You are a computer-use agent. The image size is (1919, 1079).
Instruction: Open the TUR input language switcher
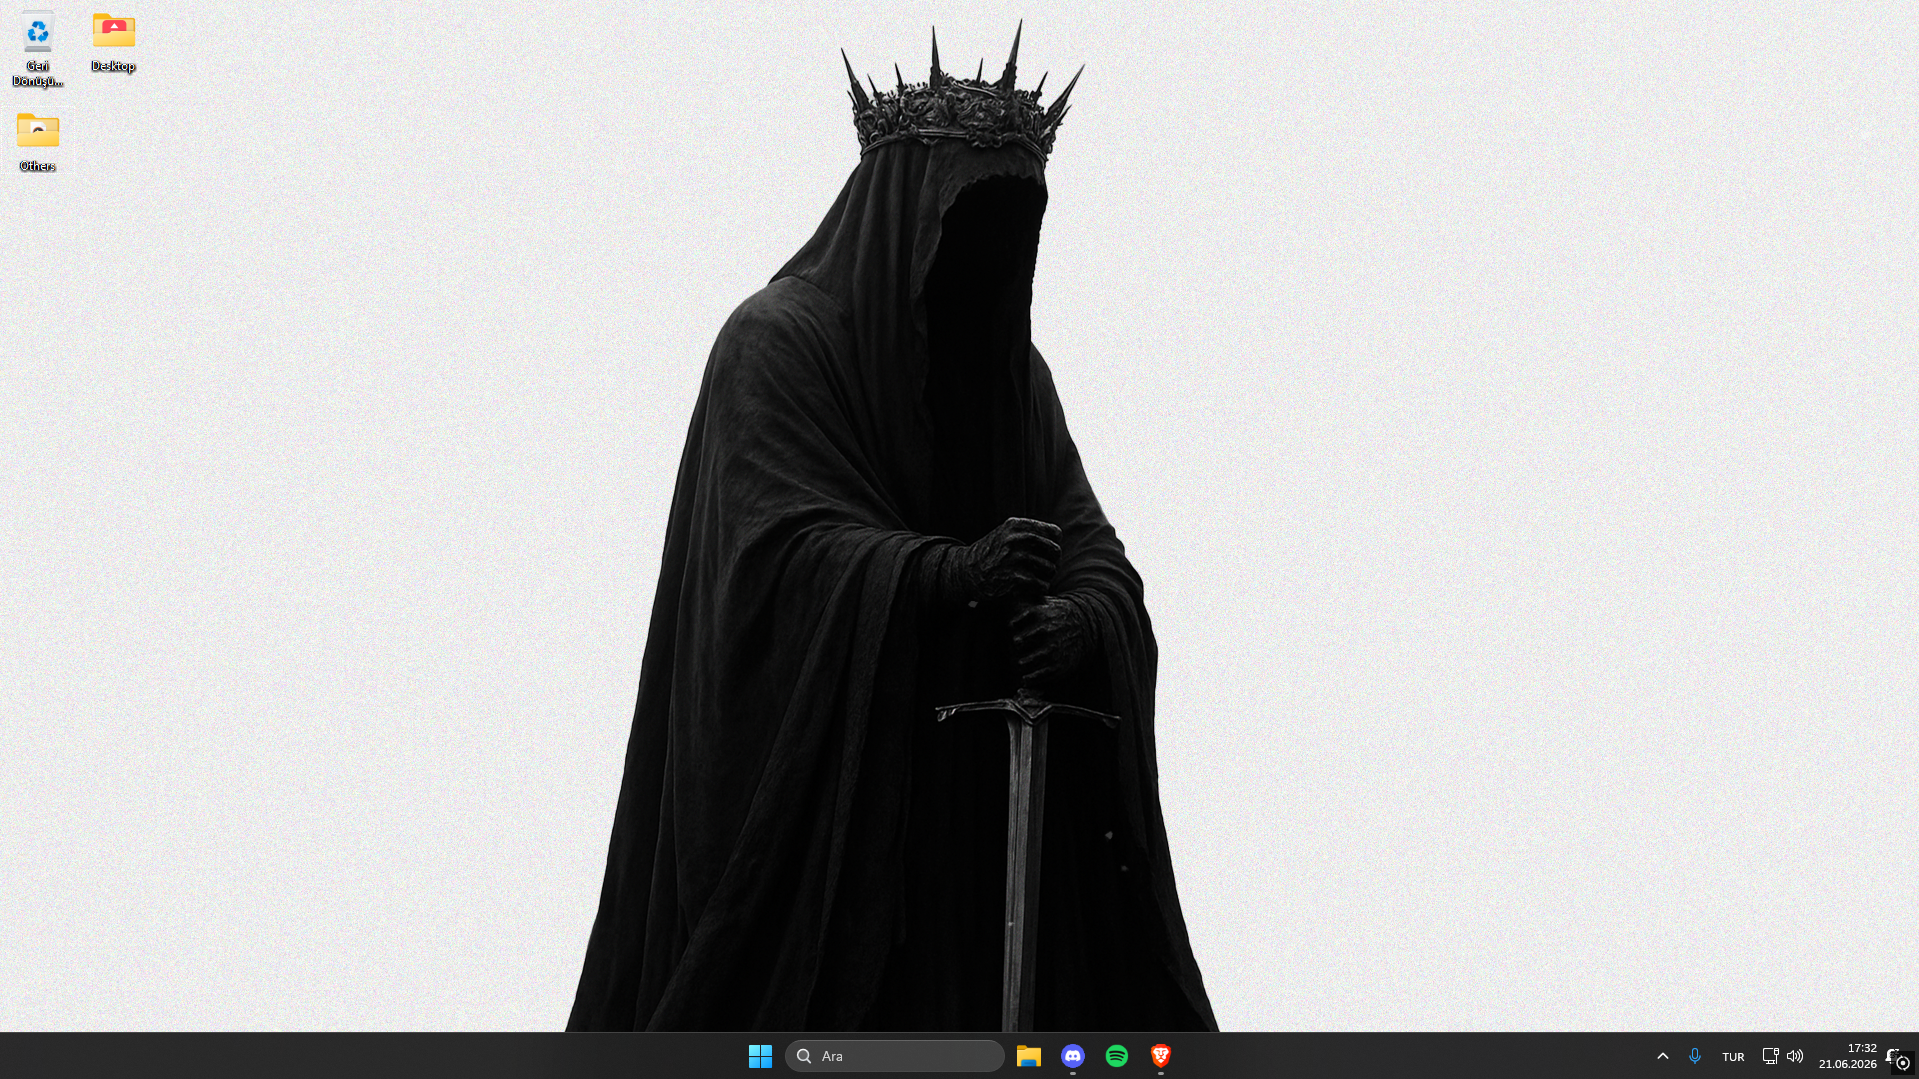click(x=1733, y=1057)
